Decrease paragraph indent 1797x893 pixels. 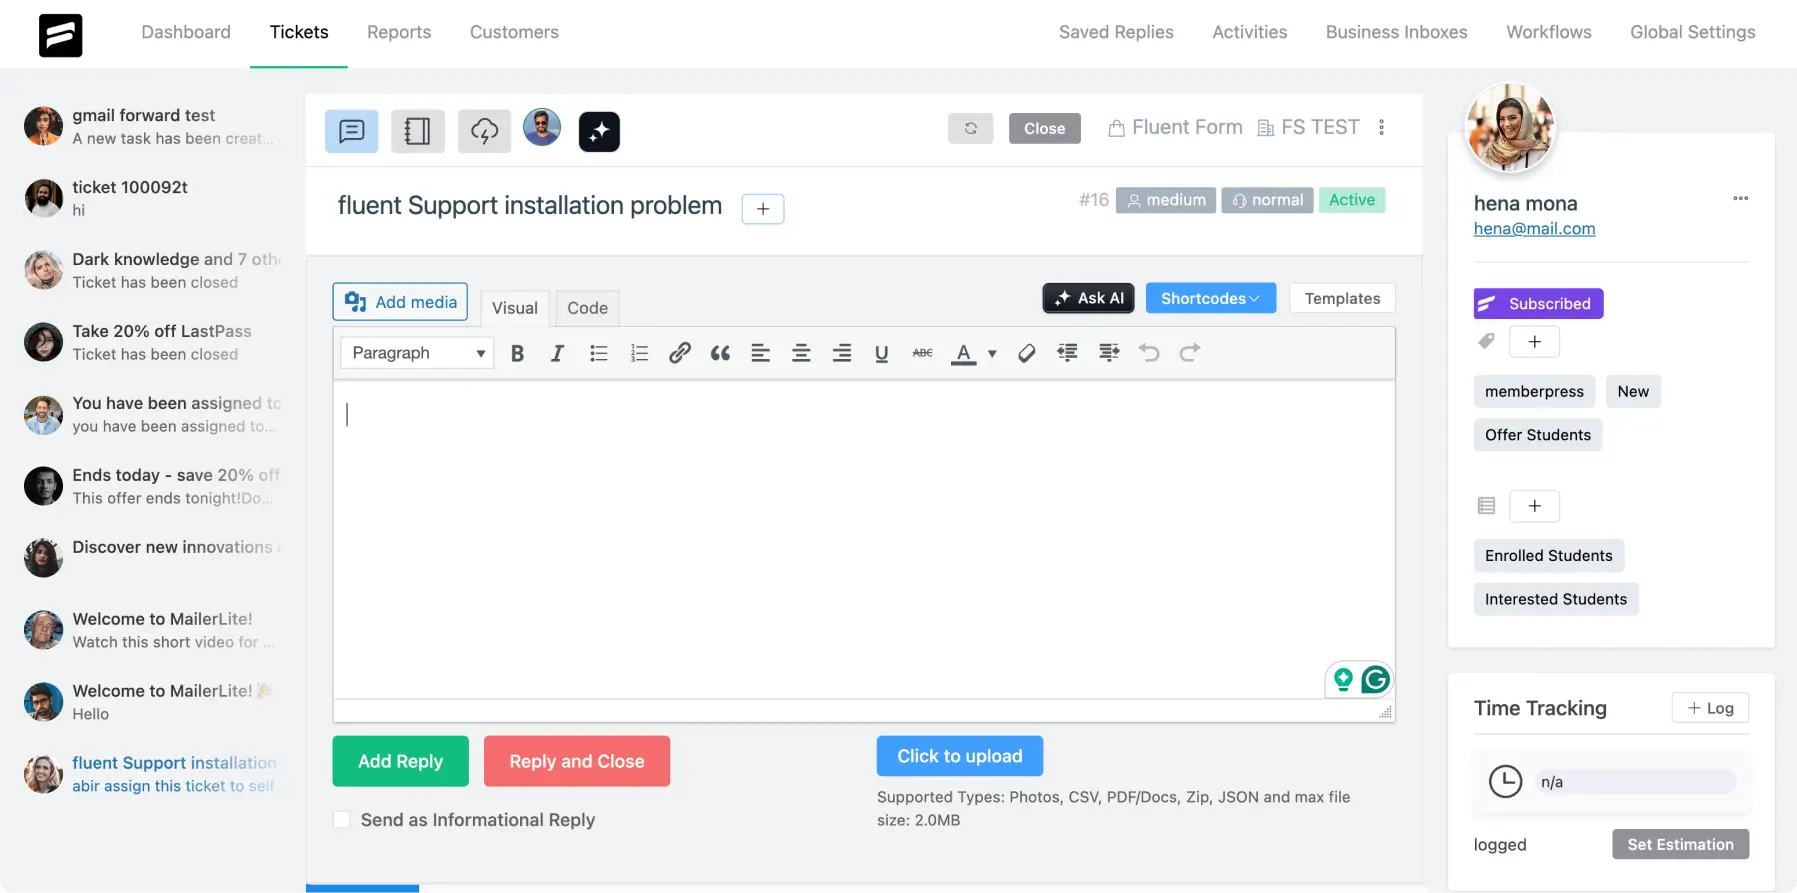point(1067,353)
